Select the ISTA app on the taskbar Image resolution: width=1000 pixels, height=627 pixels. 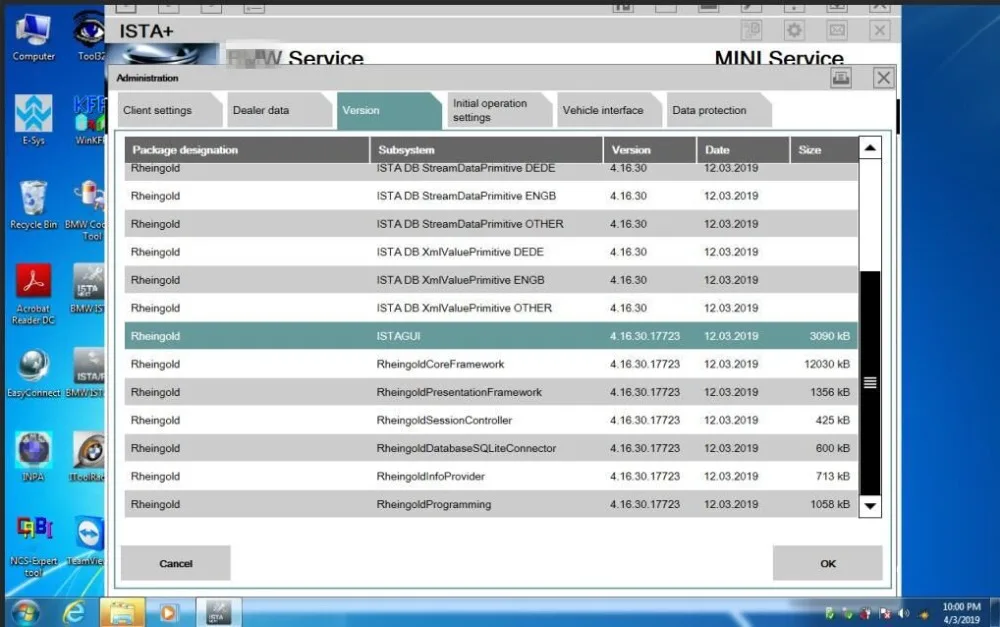218,613
